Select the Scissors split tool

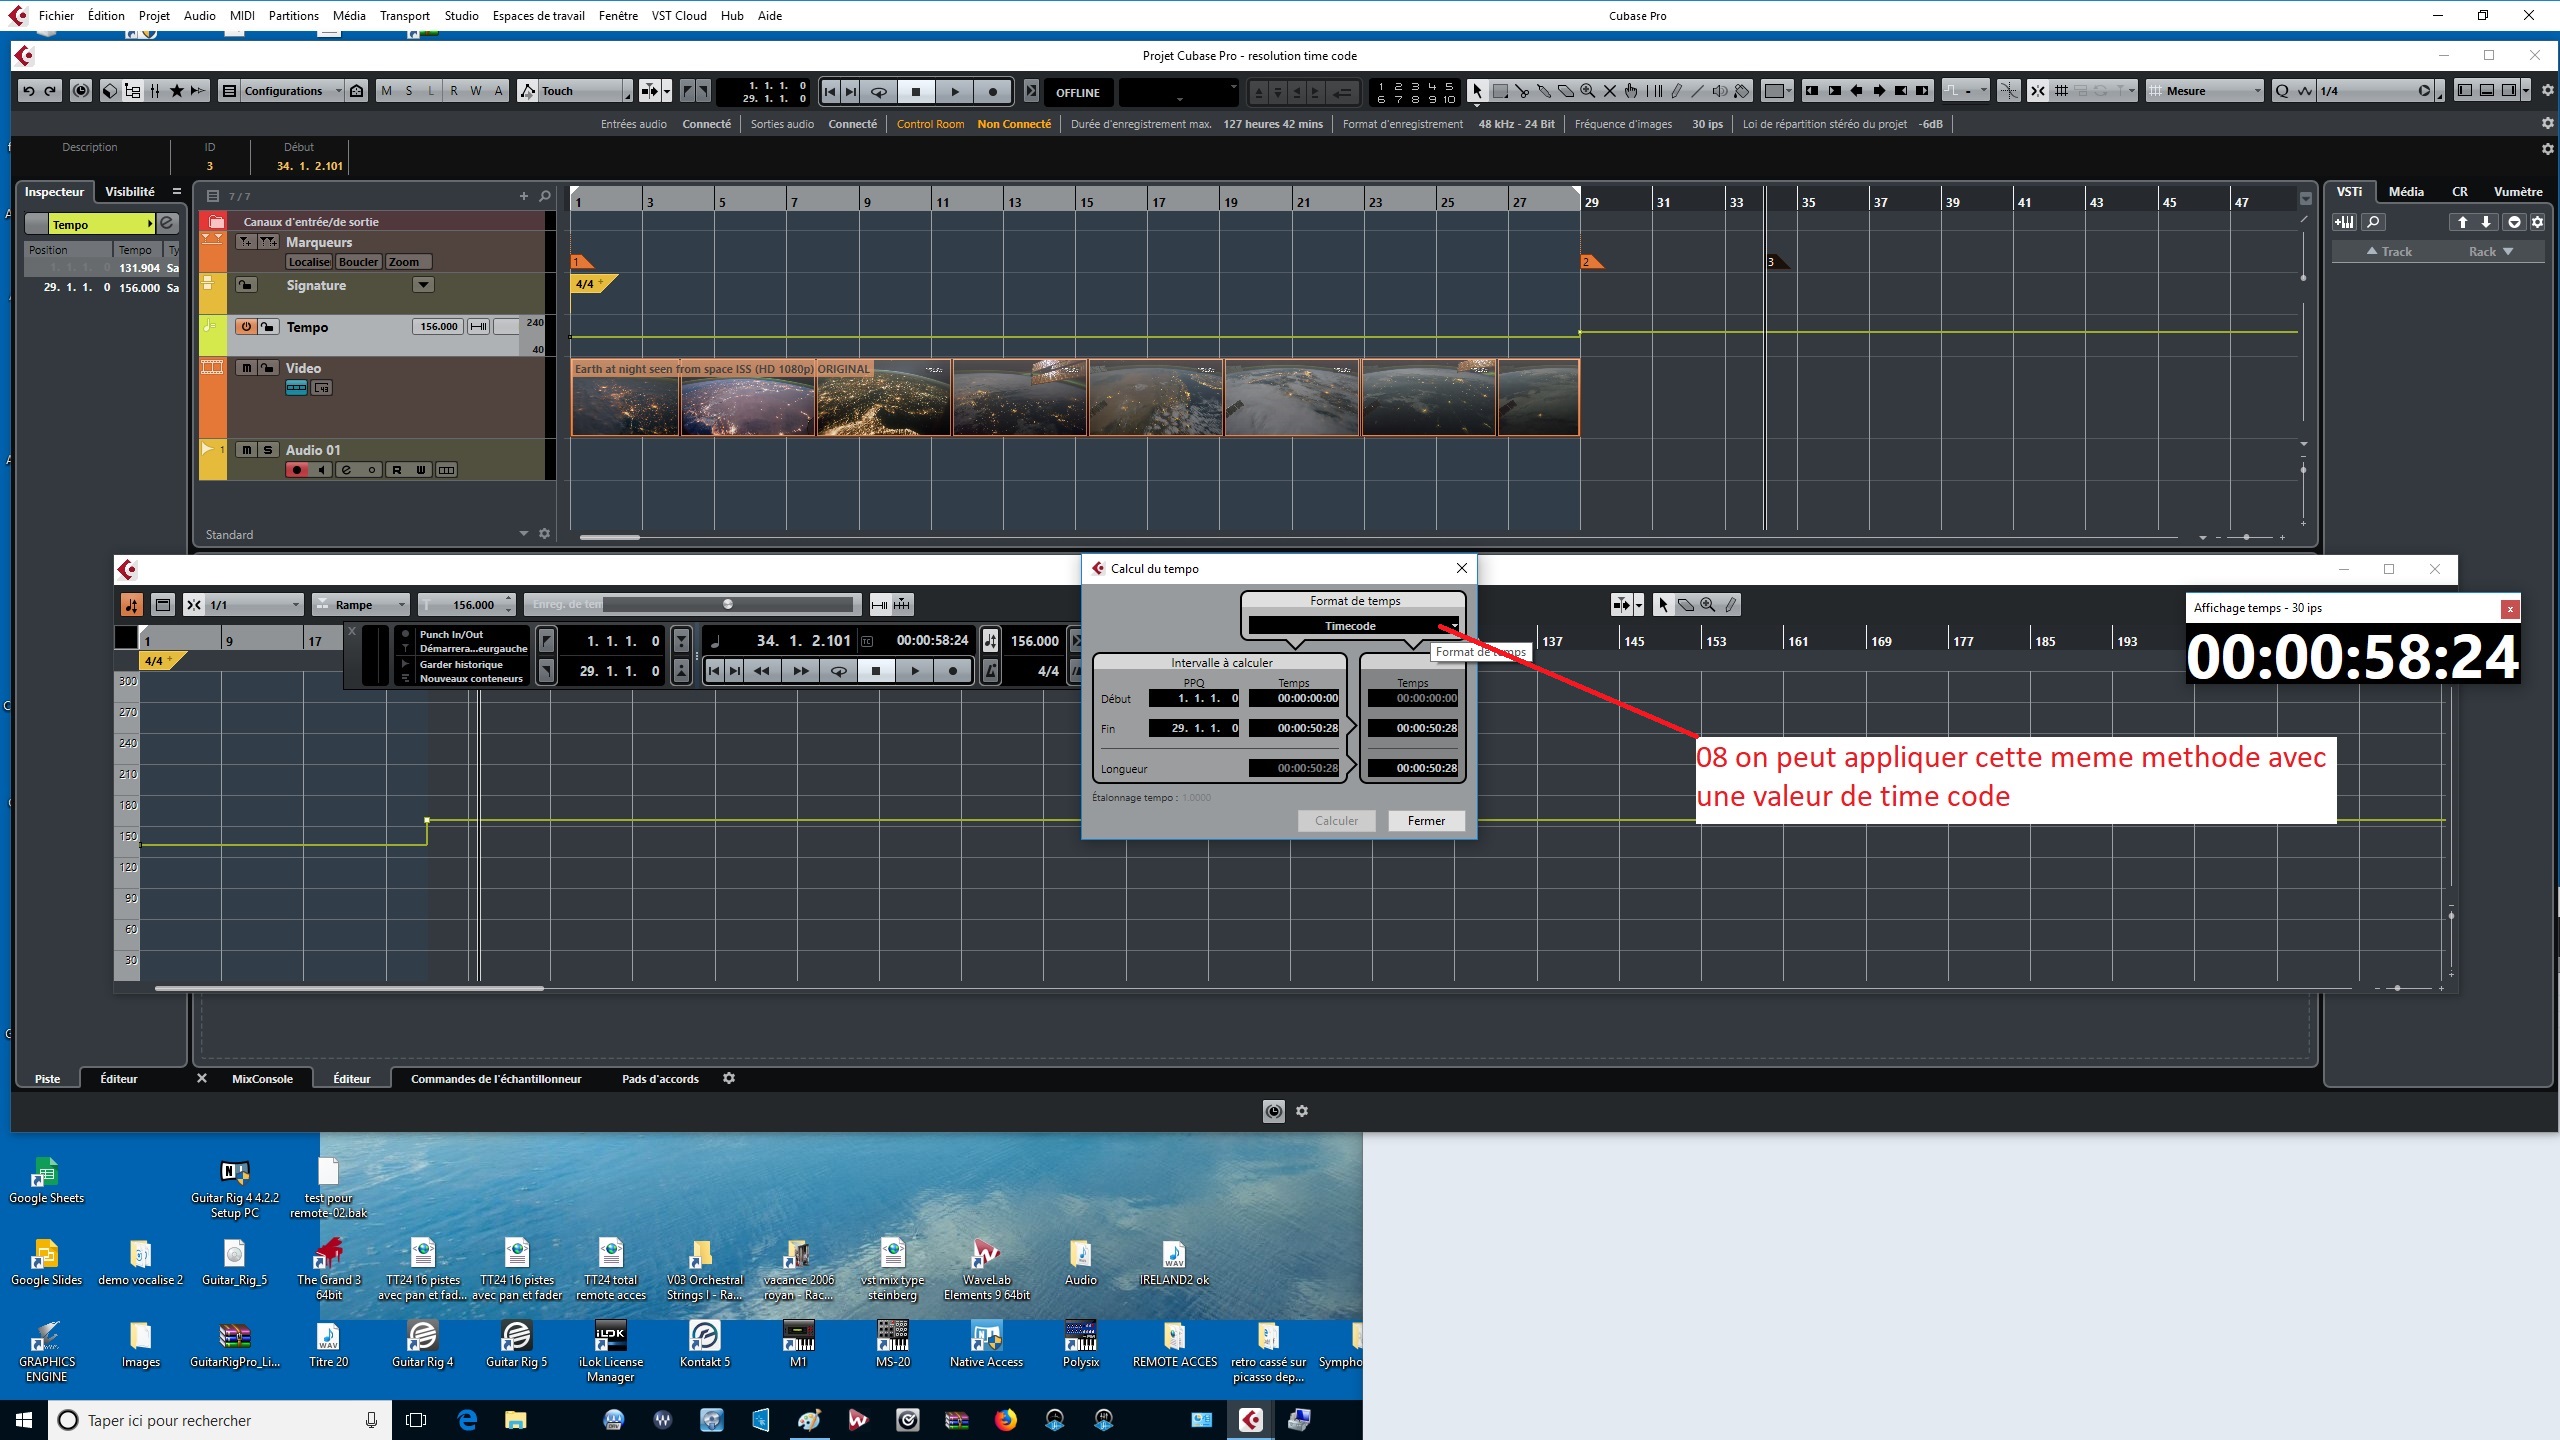point(1524,91)
